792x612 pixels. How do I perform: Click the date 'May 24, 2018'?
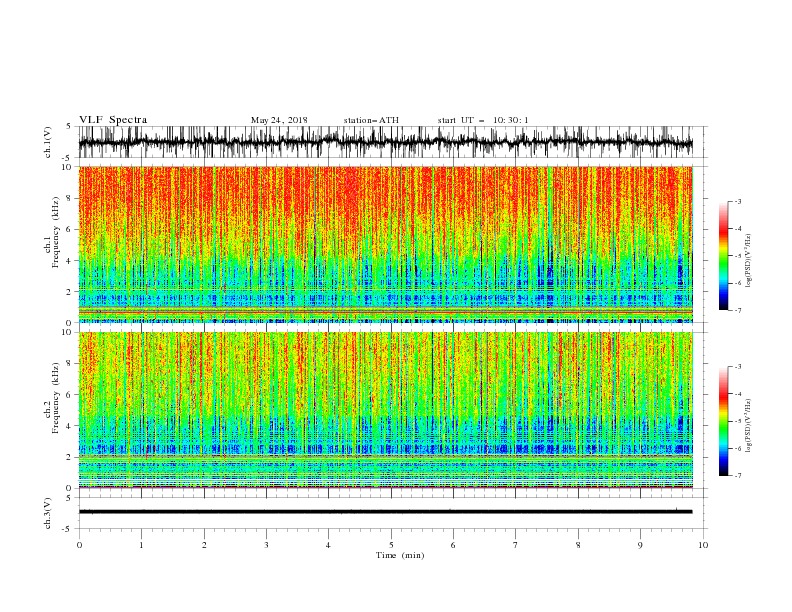[x=279, y=120]
